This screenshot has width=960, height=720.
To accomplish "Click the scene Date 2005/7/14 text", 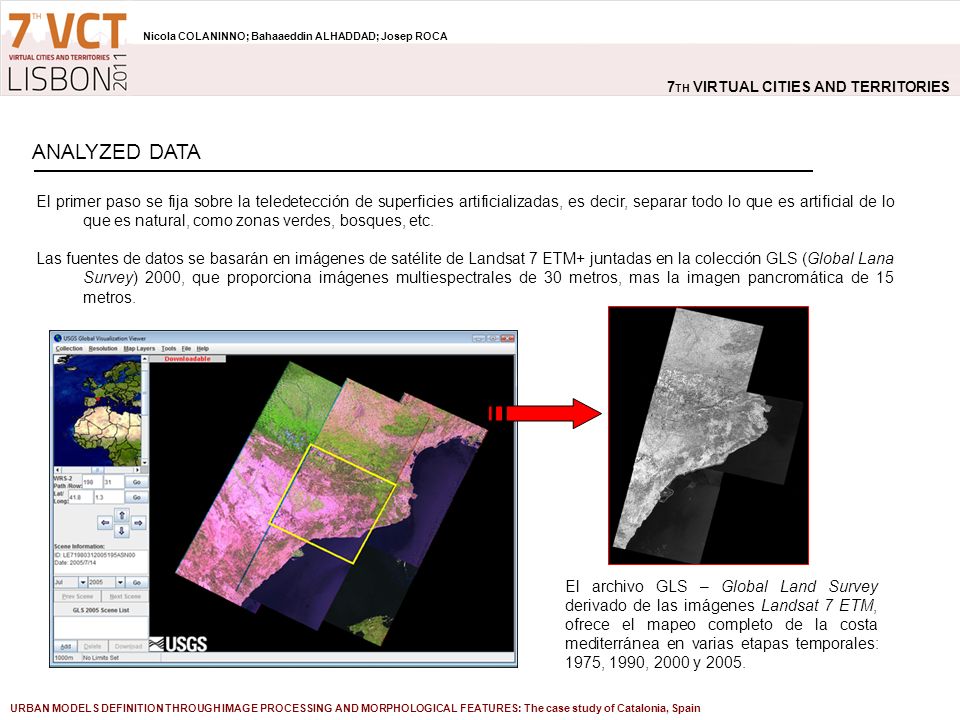I will pos(76,562).
